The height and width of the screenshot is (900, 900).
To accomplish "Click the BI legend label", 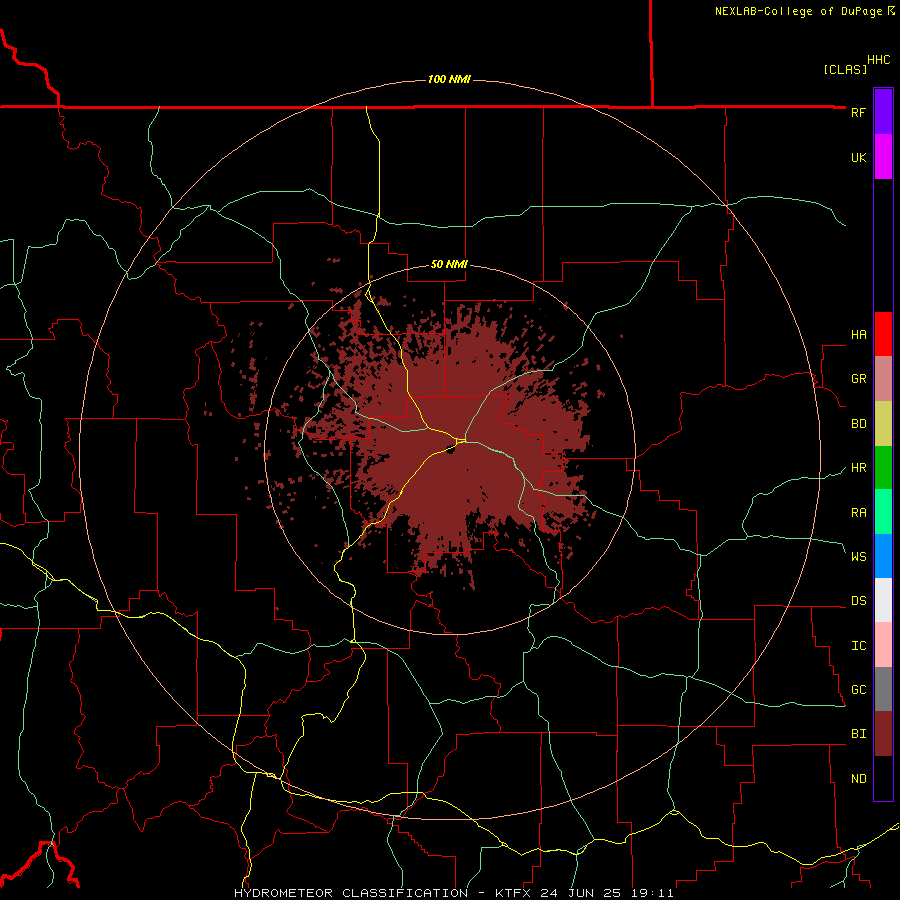I will [858, 734].
